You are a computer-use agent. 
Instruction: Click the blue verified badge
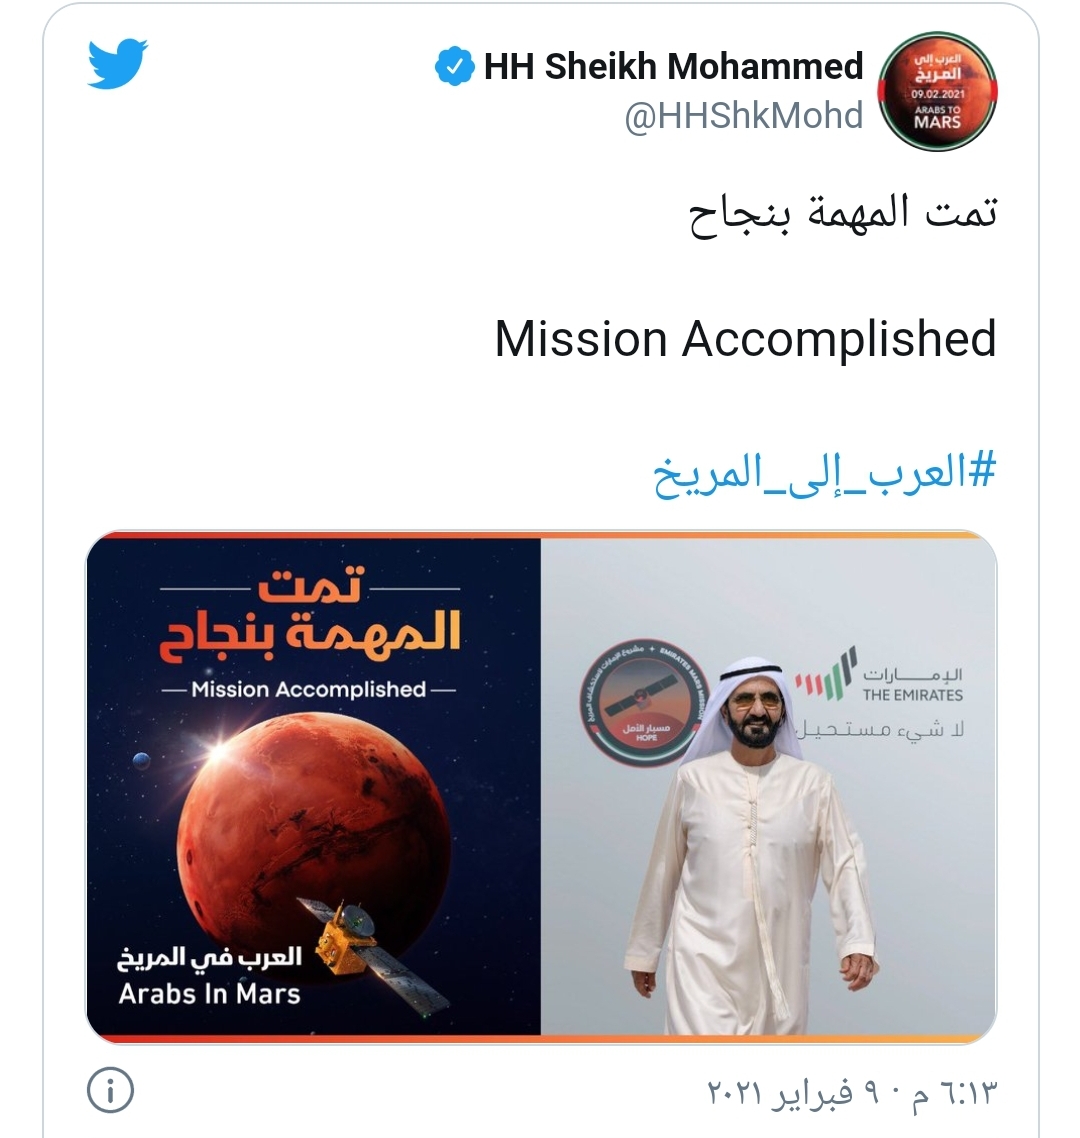454,66
